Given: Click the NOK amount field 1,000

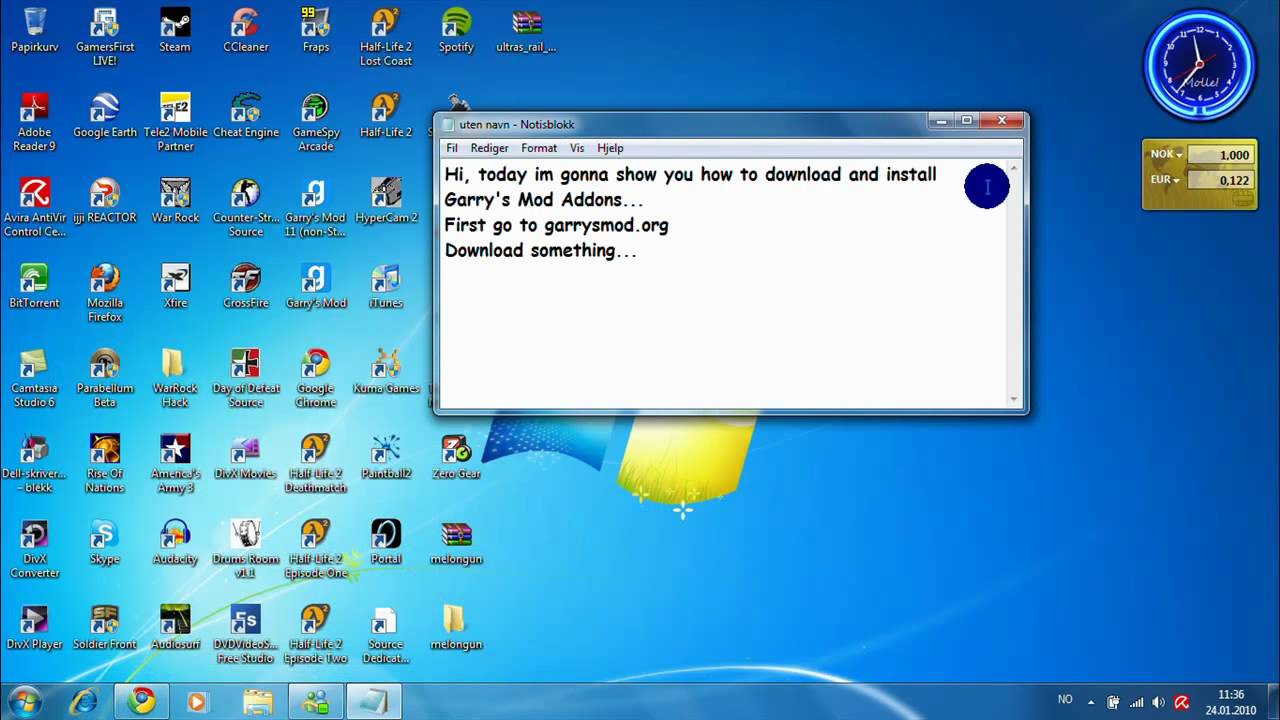Looking at the screenshot, I should (x=1220, y=155).
